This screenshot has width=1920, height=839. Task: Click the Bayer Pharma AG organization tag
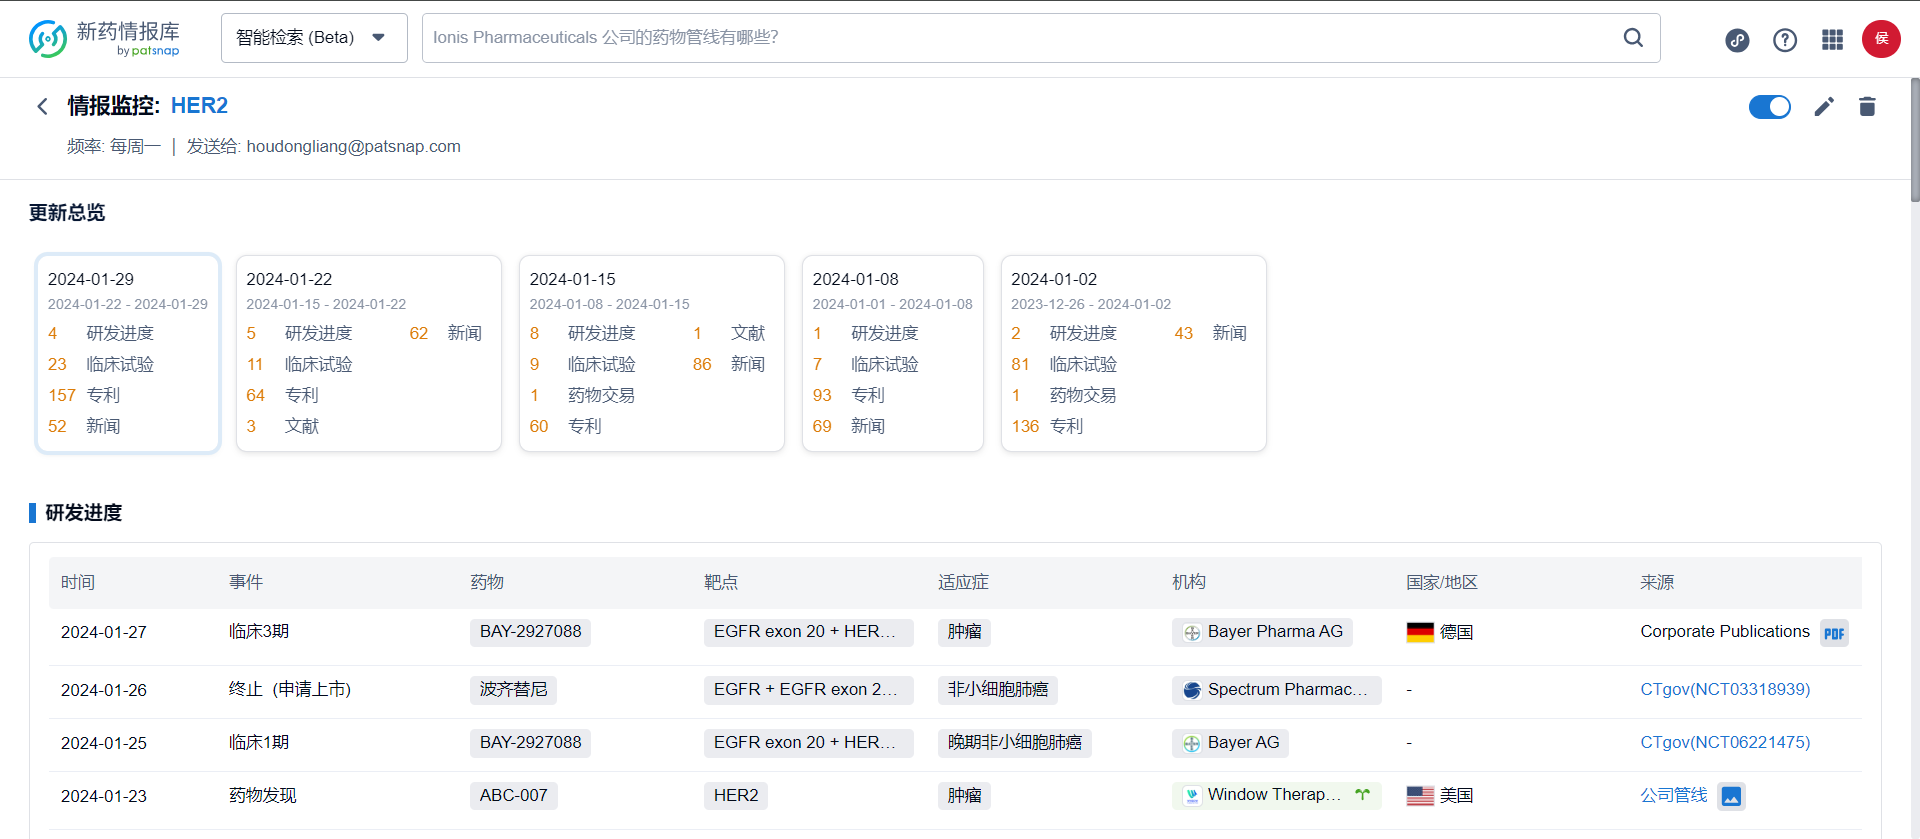(1262, 632)
